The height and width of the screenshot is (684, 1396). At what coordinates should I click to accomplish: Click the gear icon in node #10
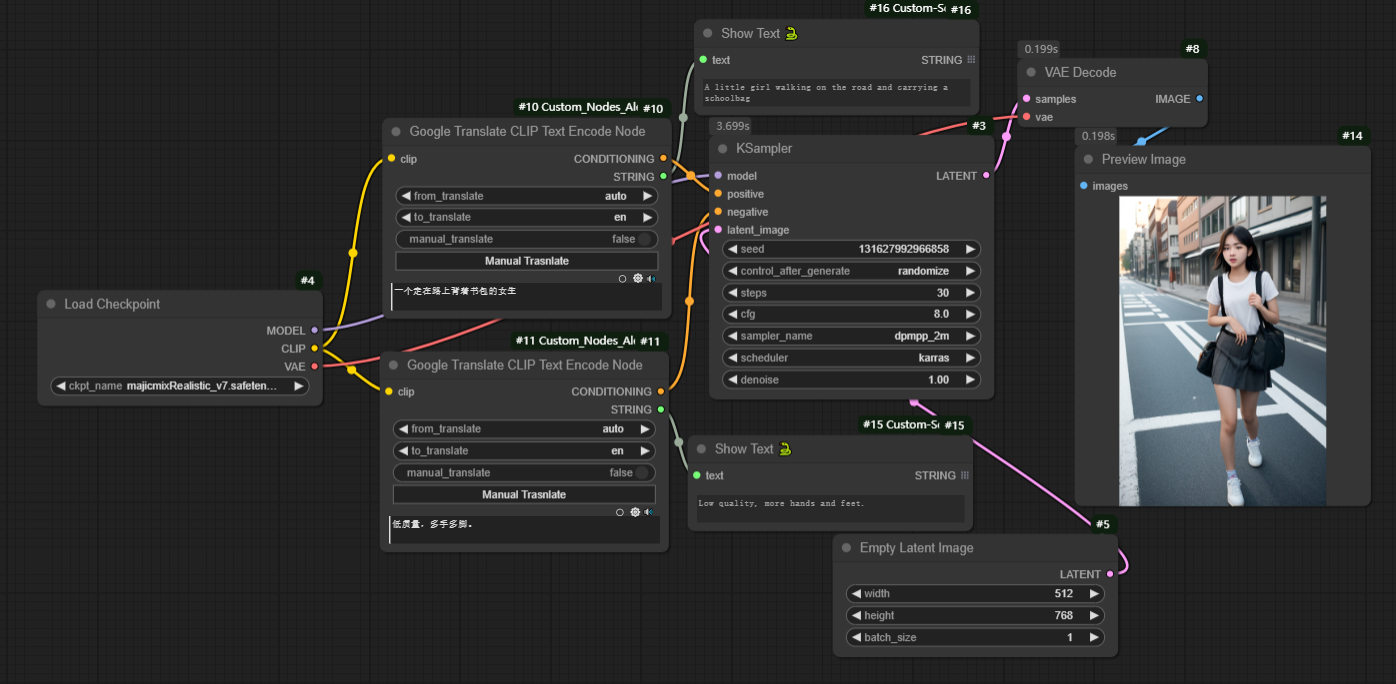pyautogui.click(x=637, y=279)
